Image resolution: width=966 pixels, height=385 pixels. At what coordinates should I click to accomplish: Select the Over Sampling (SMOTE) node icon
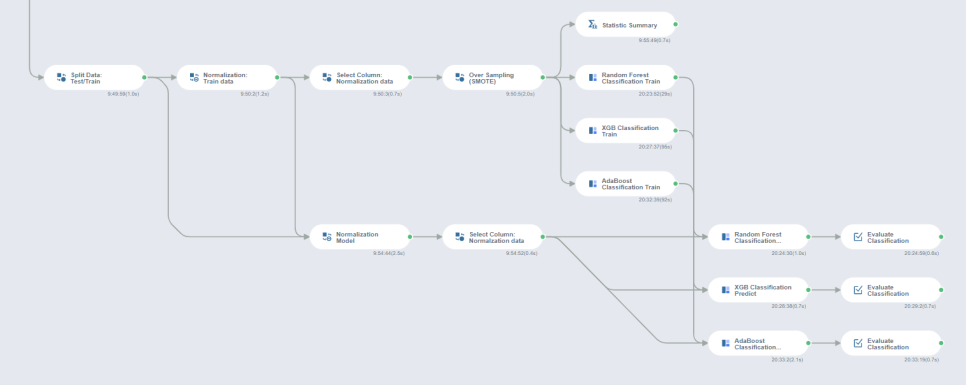[x=460, y=78]
